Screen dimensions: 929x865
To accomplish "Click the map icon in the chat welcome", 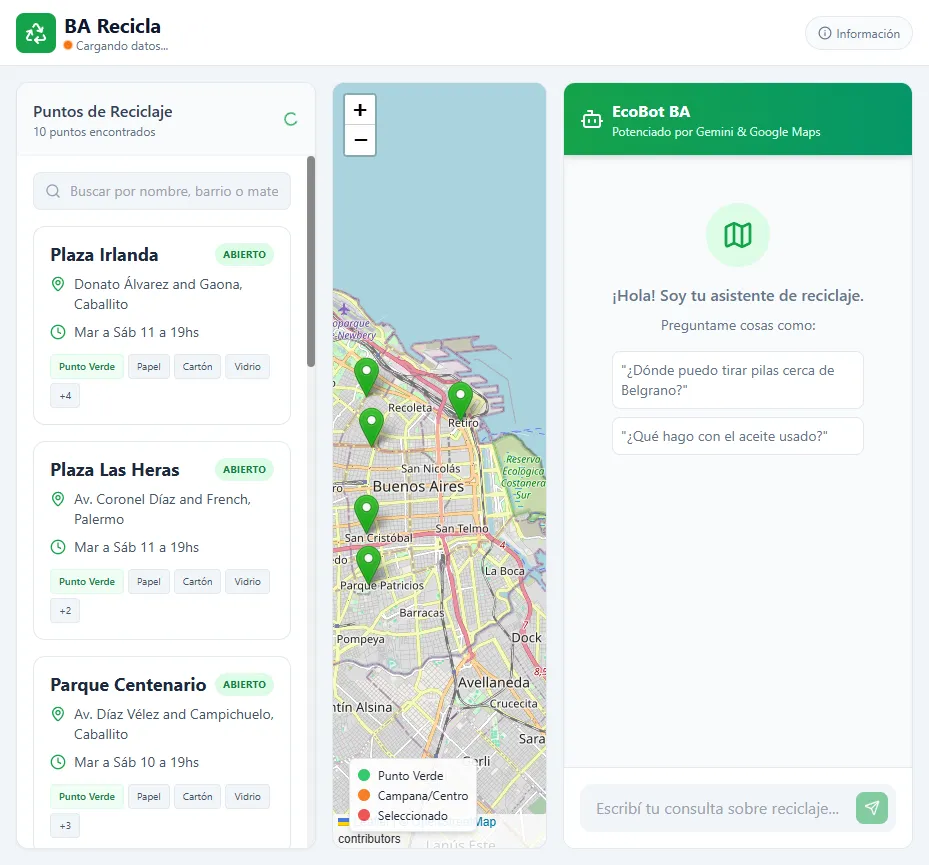I will point(738,235).
